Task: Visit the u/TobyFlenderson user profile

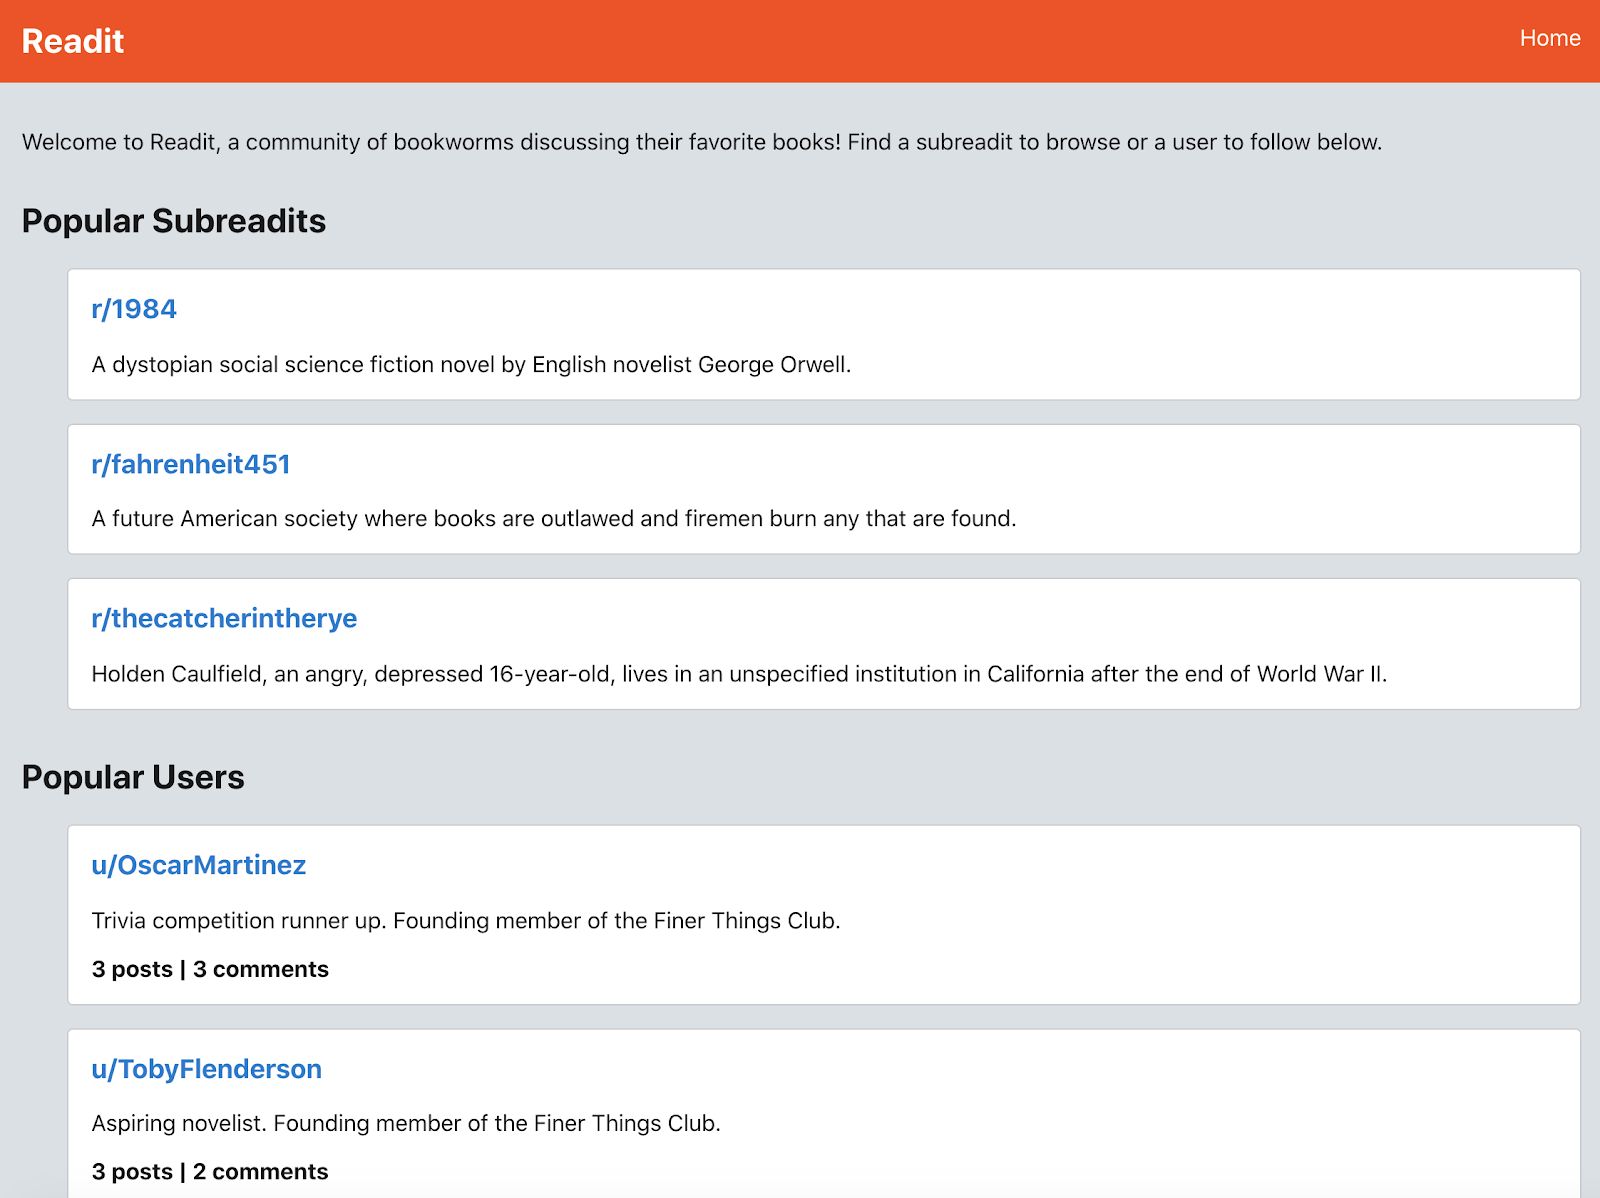Action: click(207, 1069)
